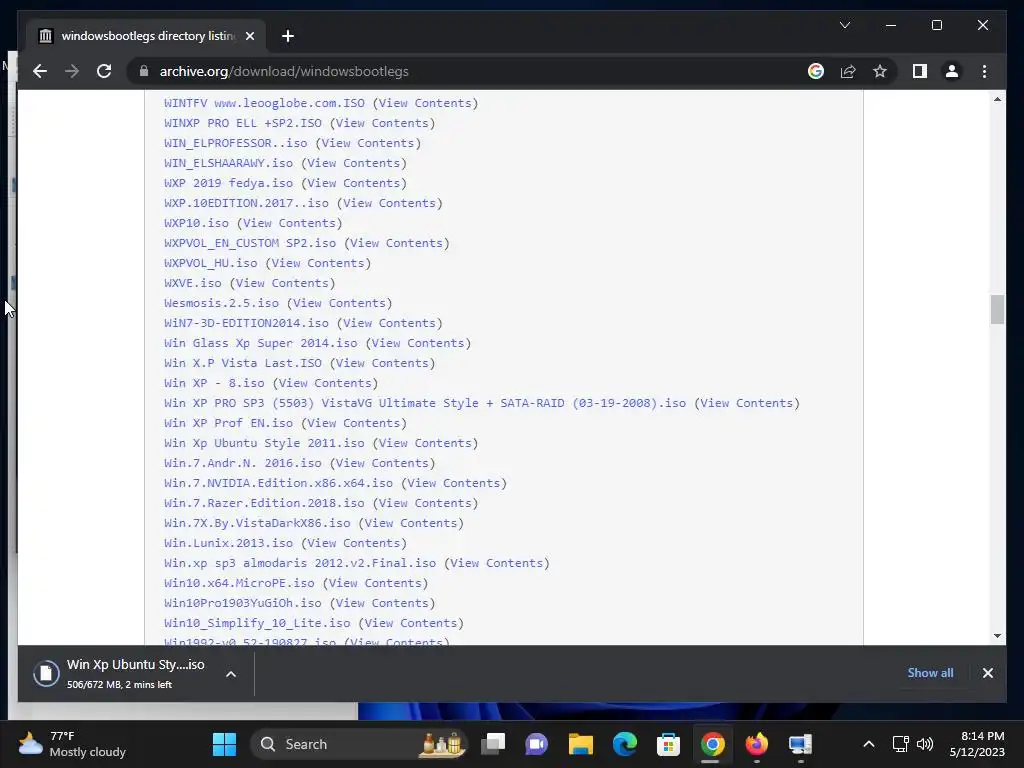
Task: Click the scrollbar down arrow
Action: pyautogui.click(x=997, y=635)
